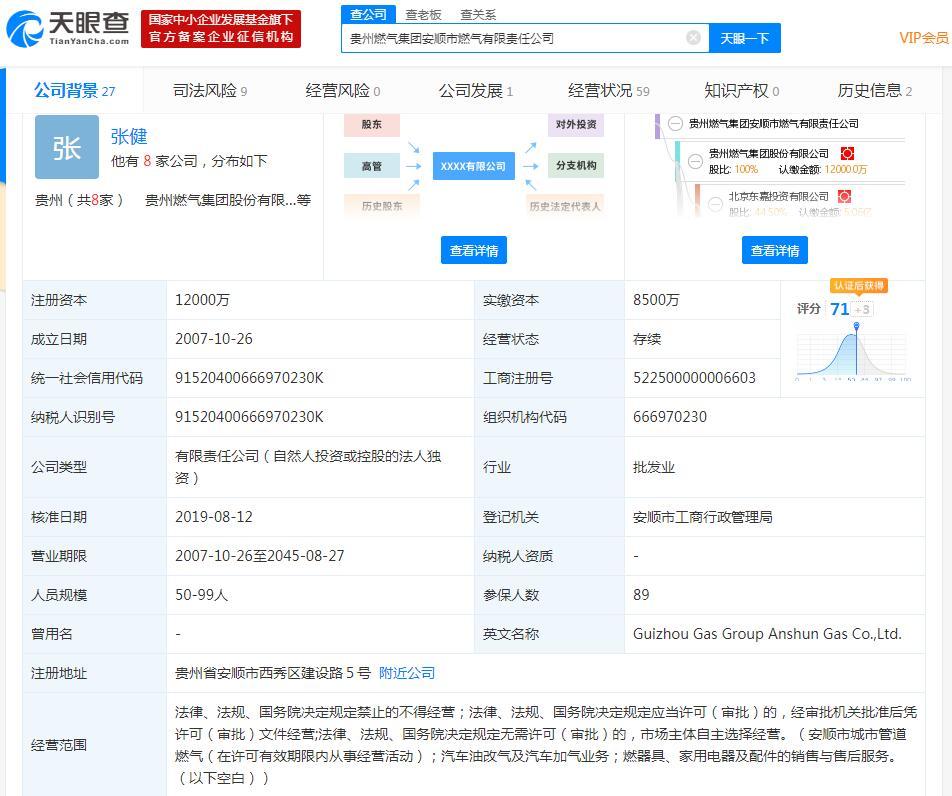Click red icon beside 北京东嘉投资有限公司

click(845, 196)
